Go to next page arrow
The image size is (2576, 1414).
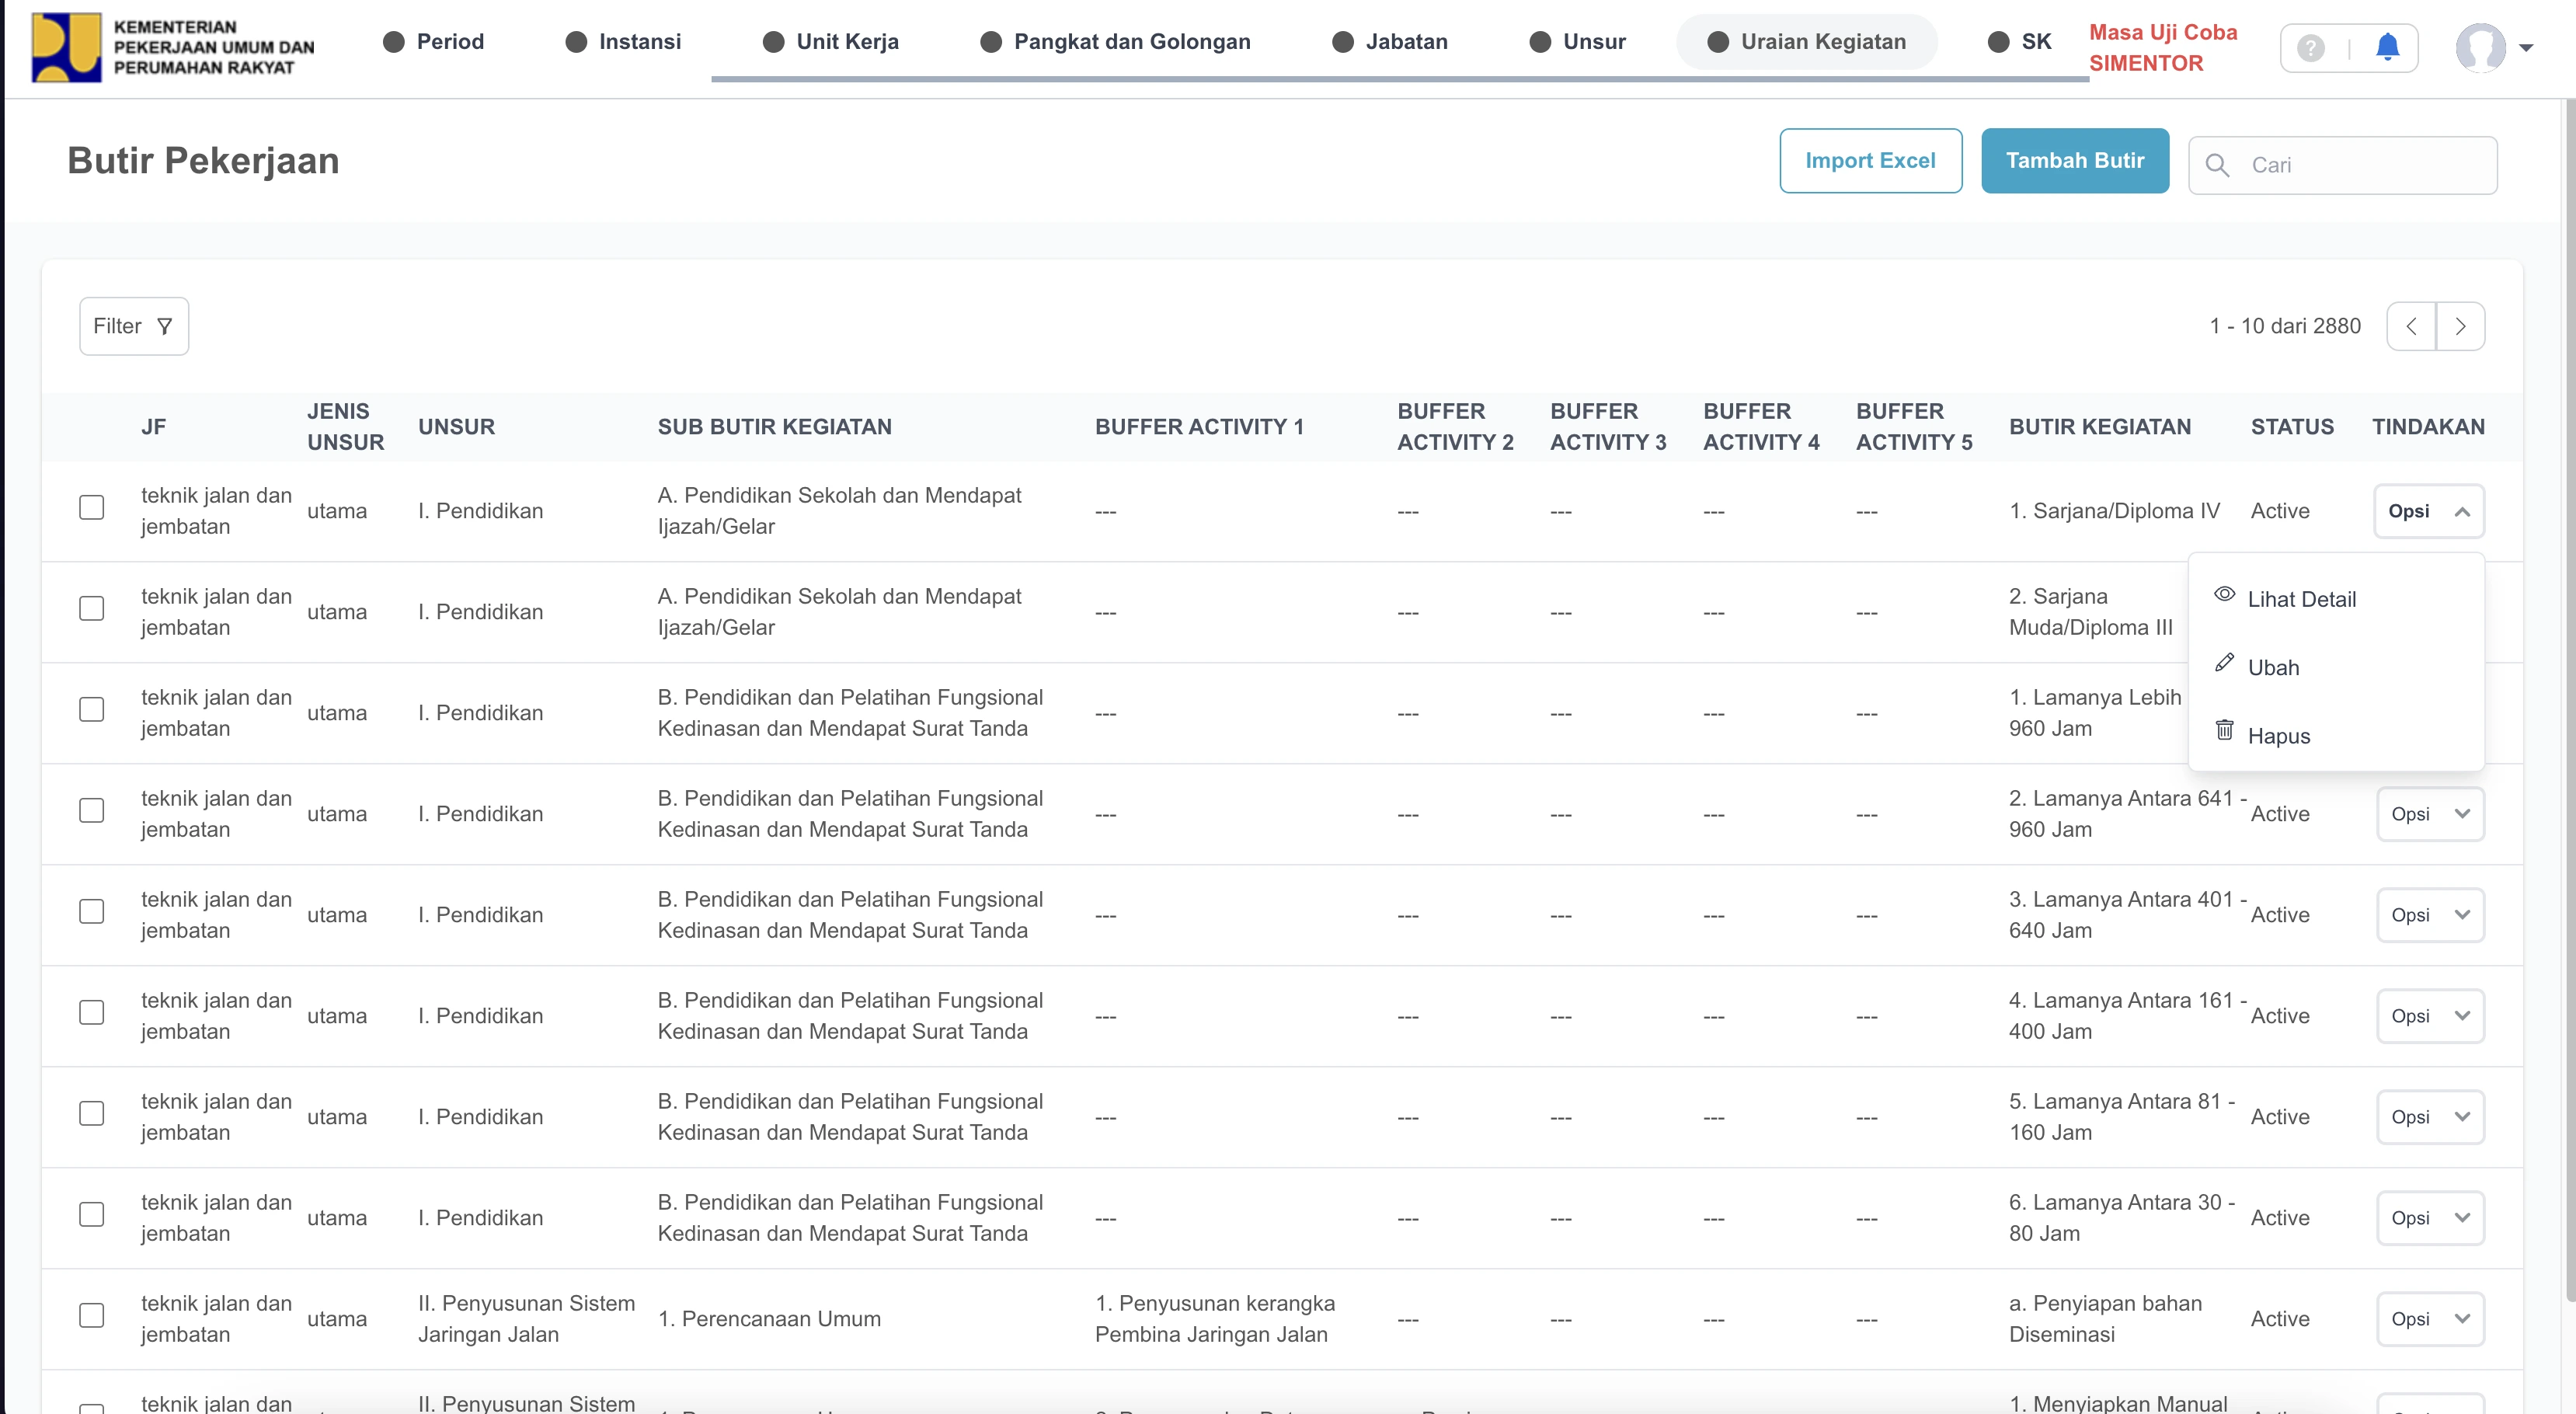click(x=2460, y=326)
